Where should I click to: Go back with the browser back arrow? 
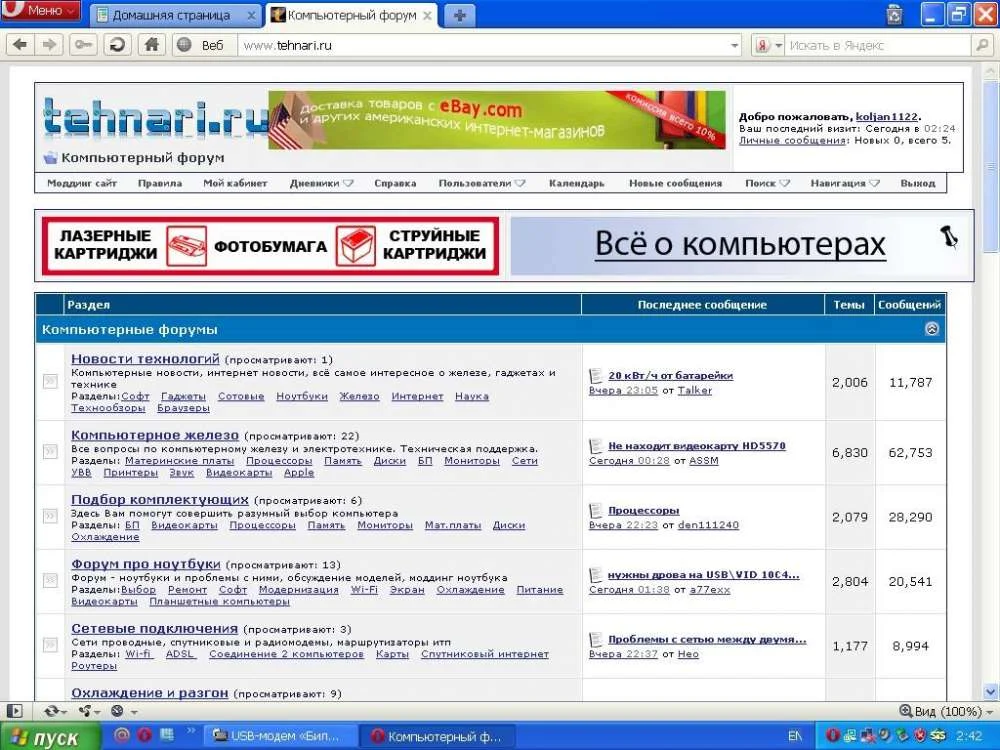point(20,45)
